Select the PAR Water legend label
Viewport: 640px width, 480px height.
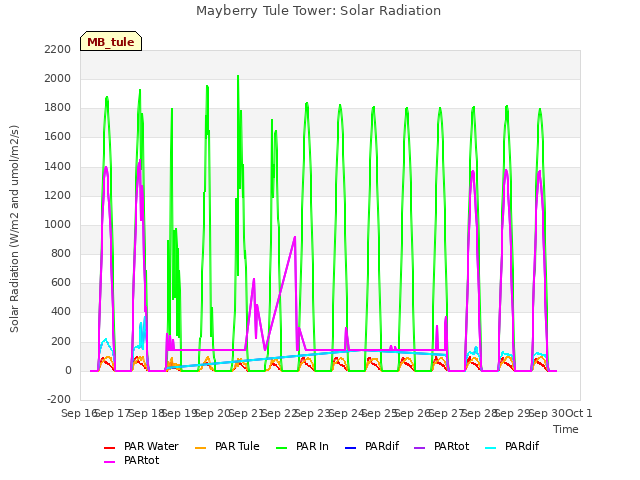151,447
